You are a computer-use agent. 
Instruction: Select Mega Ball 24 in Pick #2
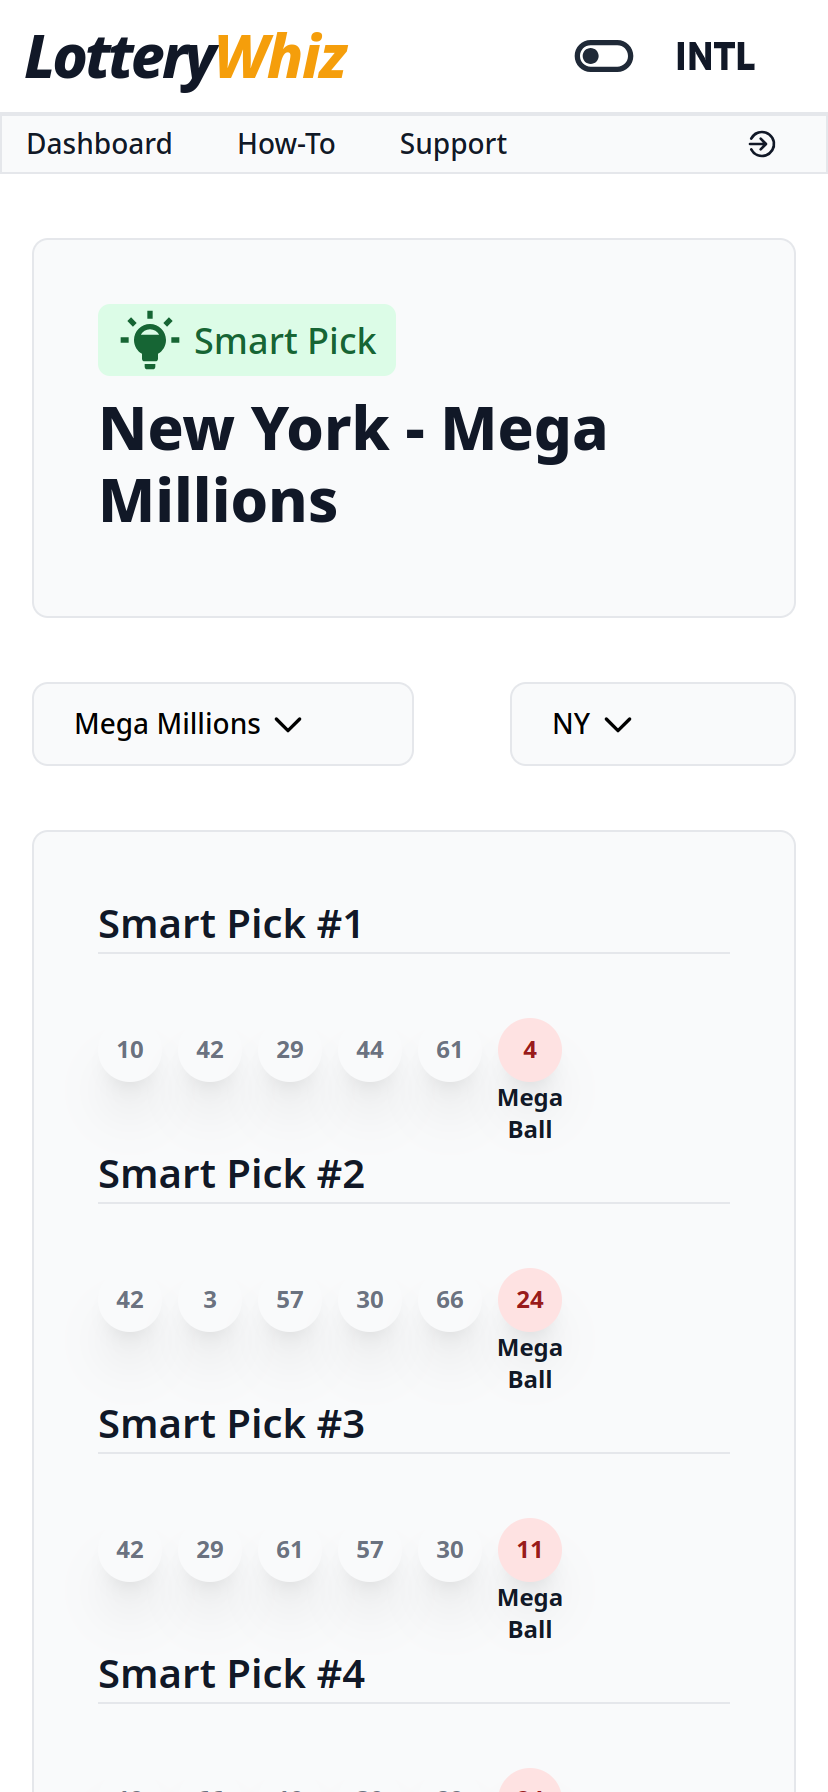pyautogui.click(x=530, y=1300)
